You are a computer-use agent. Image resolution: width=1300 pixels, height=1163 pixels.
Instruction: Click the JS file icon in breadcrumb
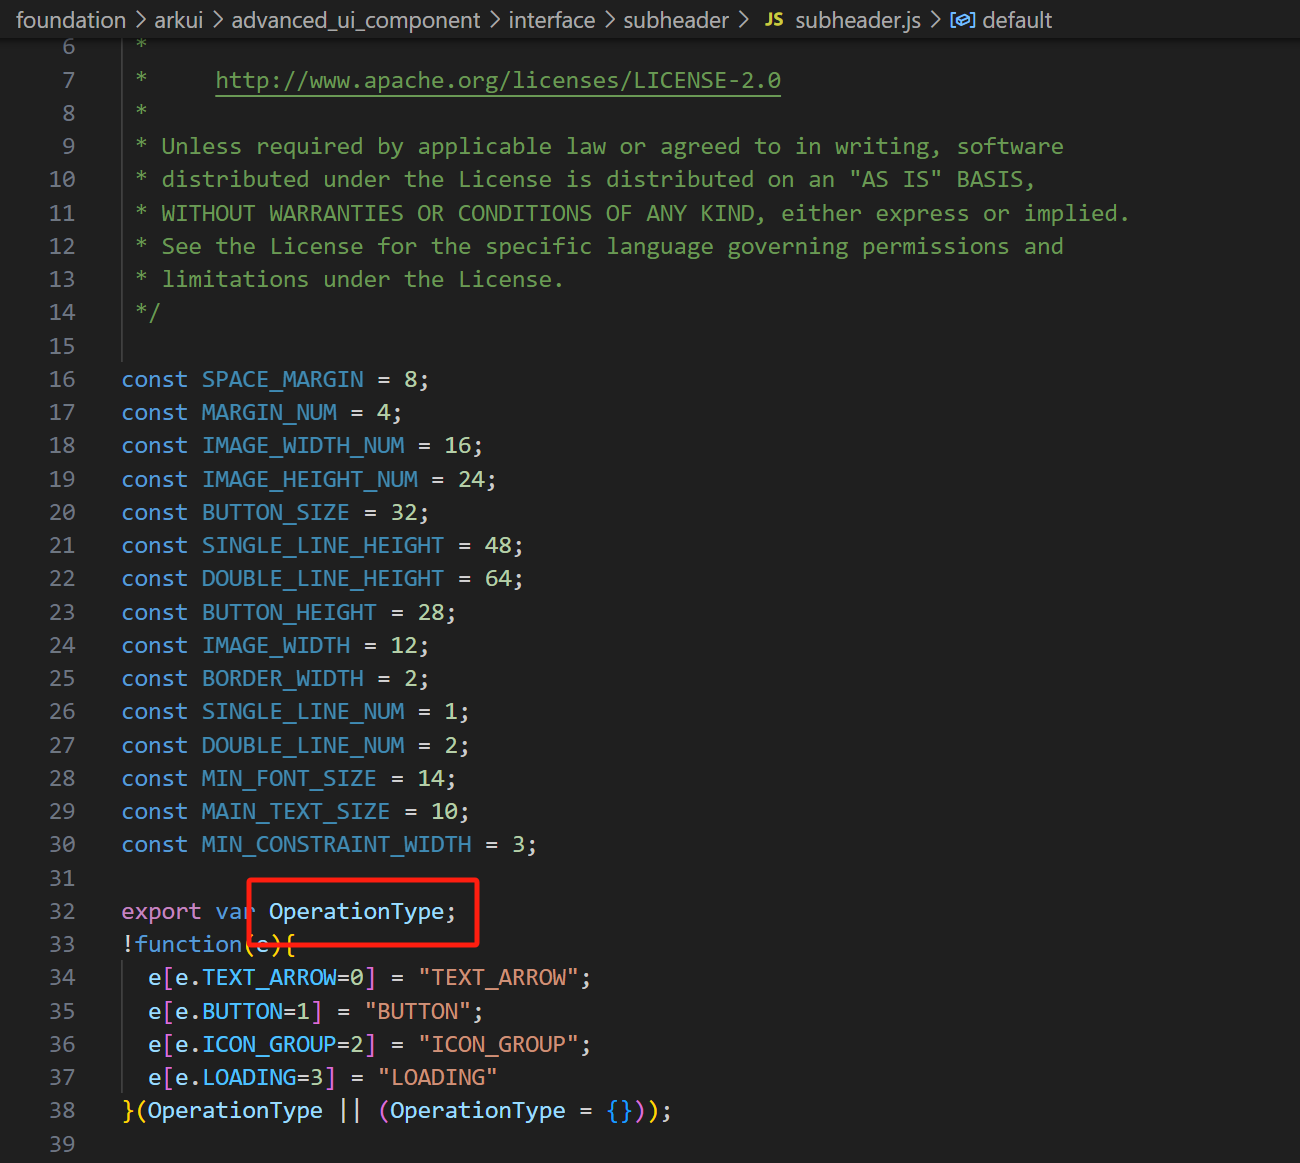tap(774, 20)
